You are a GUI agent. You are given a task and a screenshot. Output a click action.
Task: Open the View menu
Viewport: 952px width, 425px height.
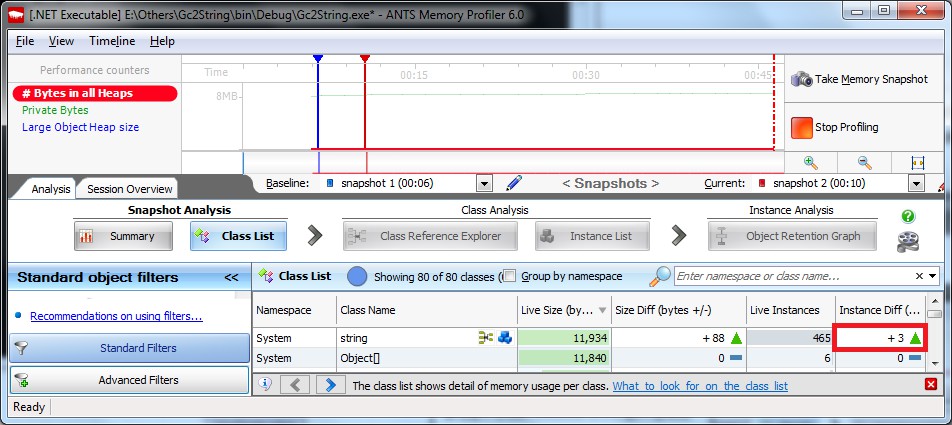click(61, 41)
